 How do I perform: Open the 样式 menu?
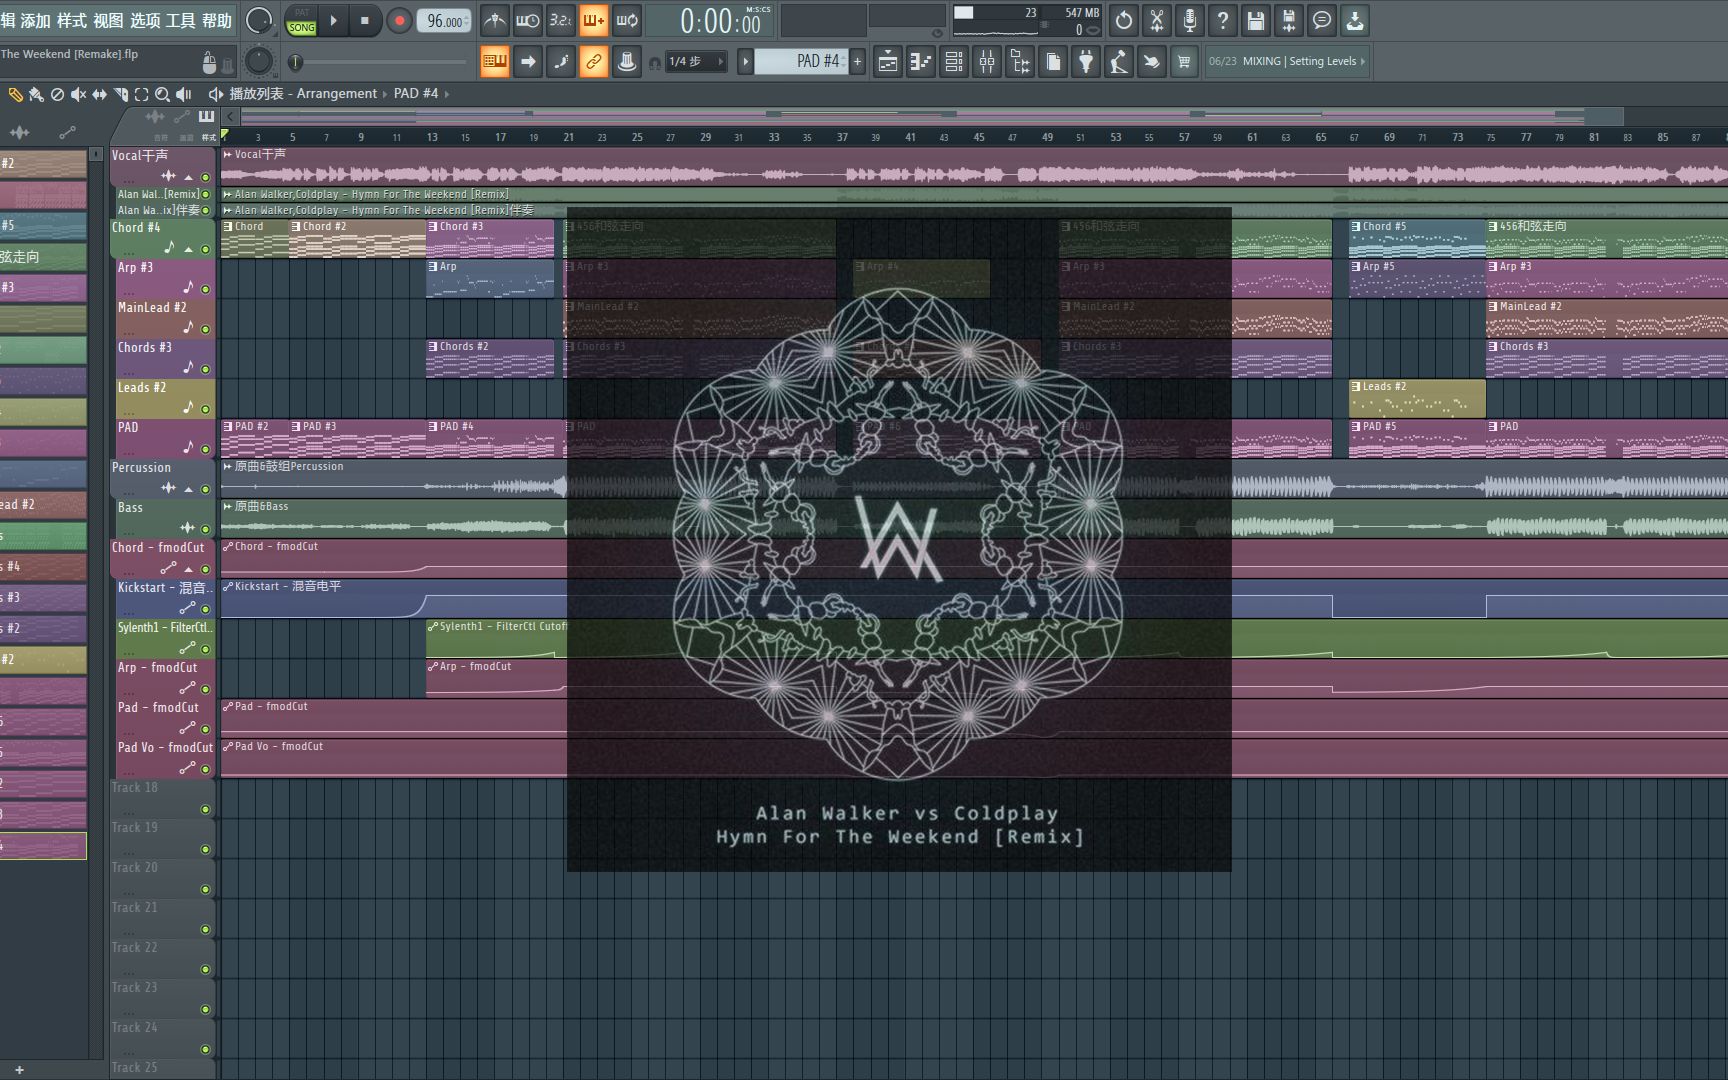[x=71, y=20]
